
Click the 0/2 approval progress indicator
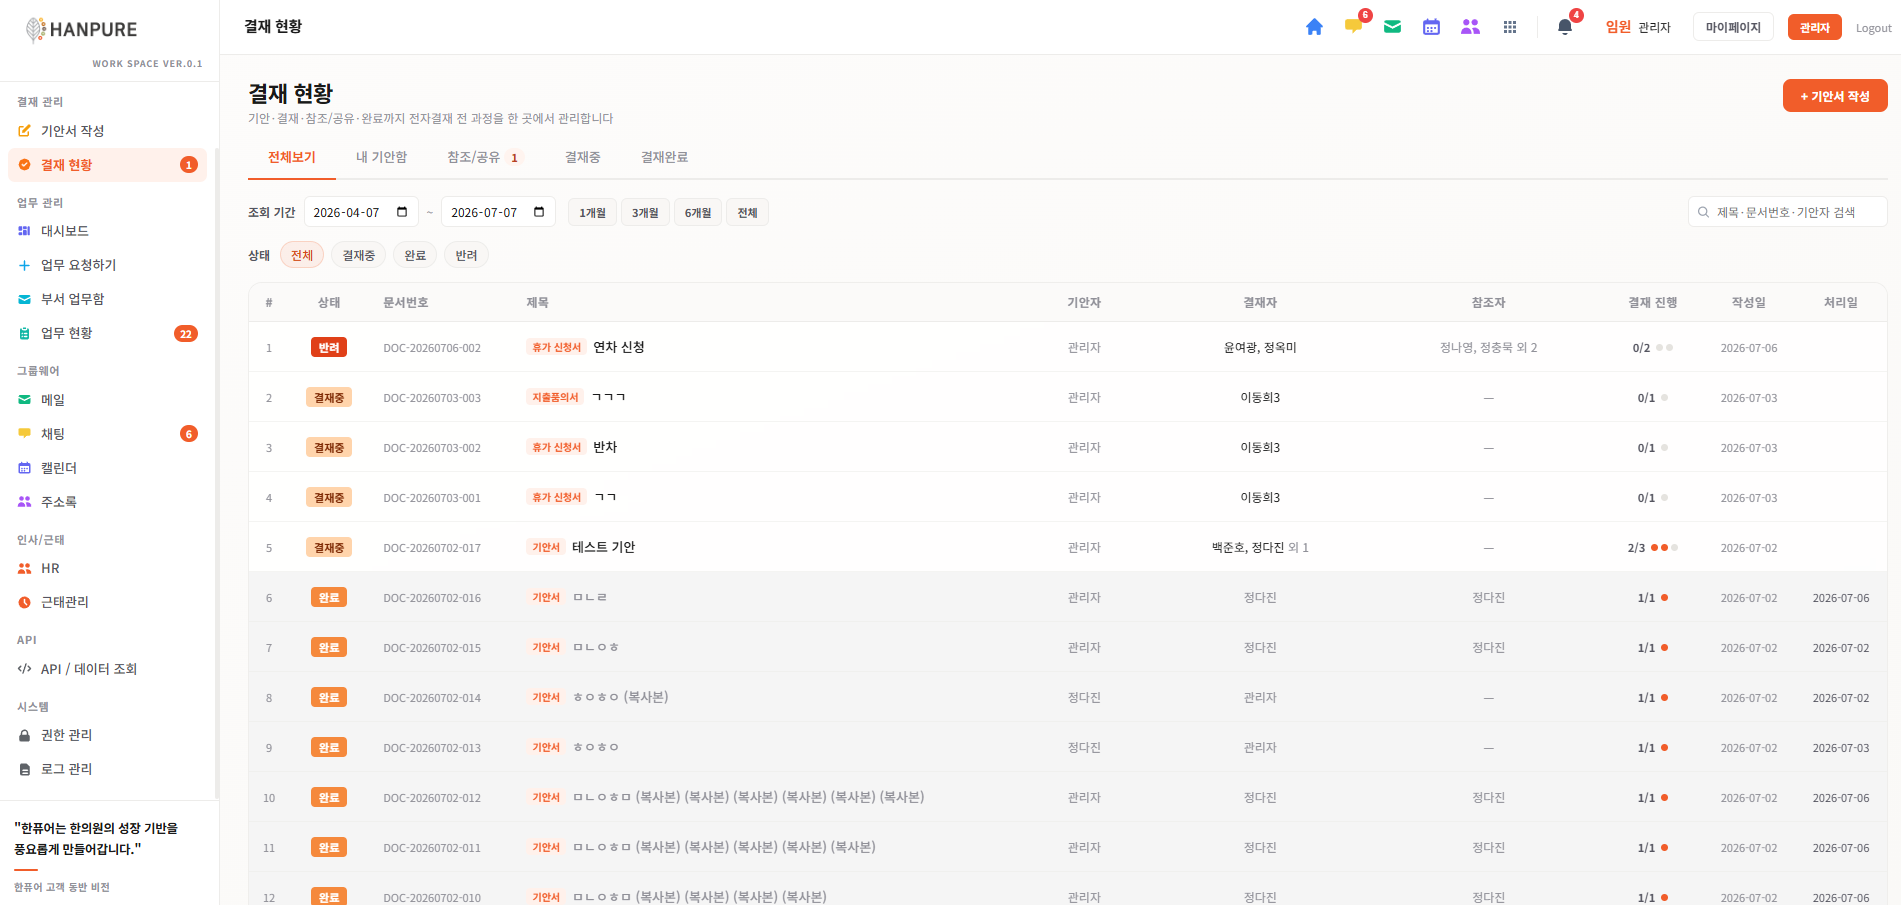(1652, 348)
